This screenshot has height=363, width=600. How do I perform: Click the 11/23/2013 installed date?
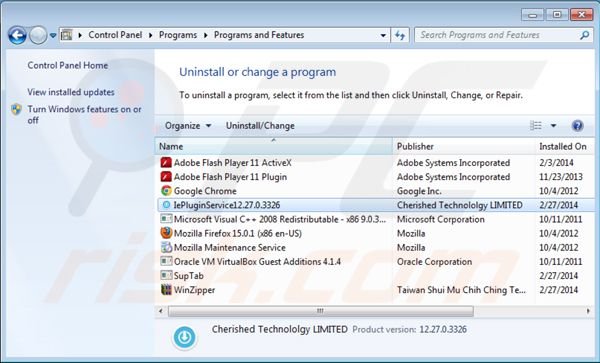pyautogui.click(x=561, y=177)
